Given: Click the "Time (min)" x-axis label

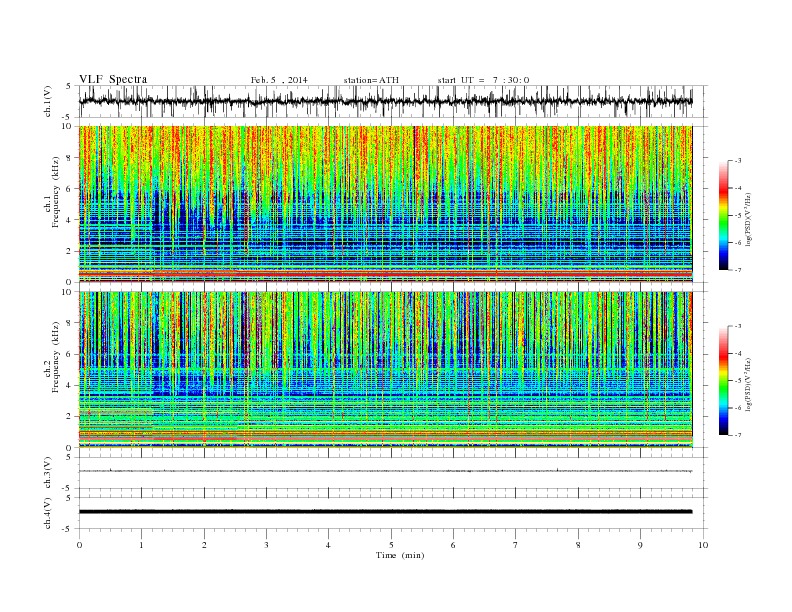Looking at the screenshot, I should (x=400, y=555).
